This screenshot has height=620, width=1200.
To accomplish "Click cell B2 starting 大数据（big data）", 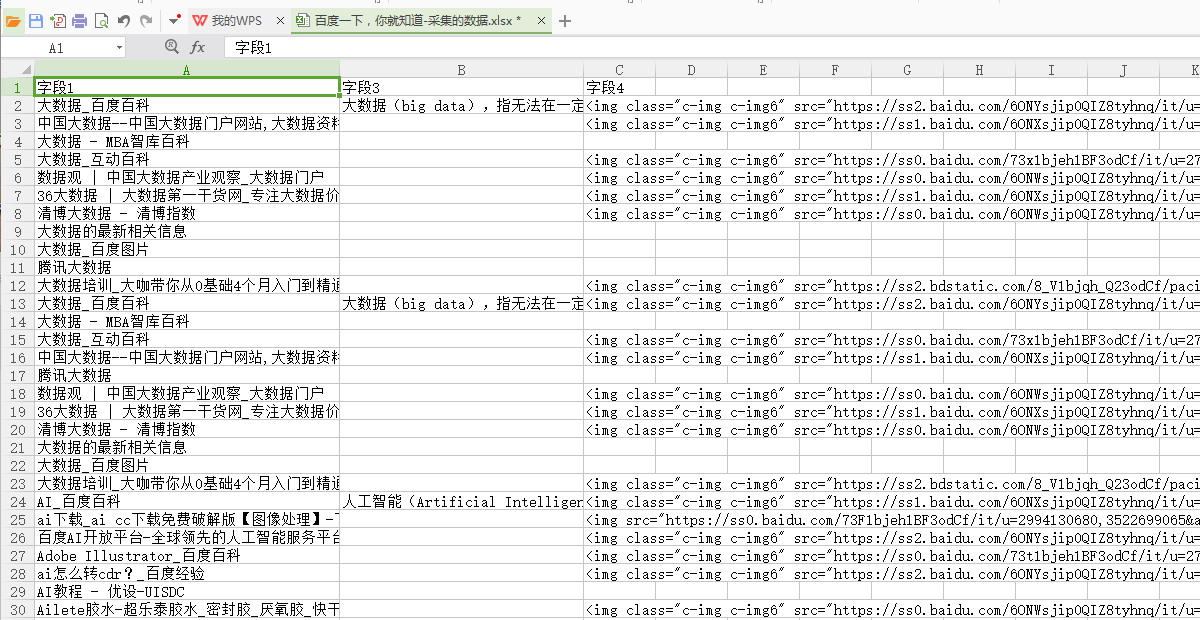I will [462, 105].
